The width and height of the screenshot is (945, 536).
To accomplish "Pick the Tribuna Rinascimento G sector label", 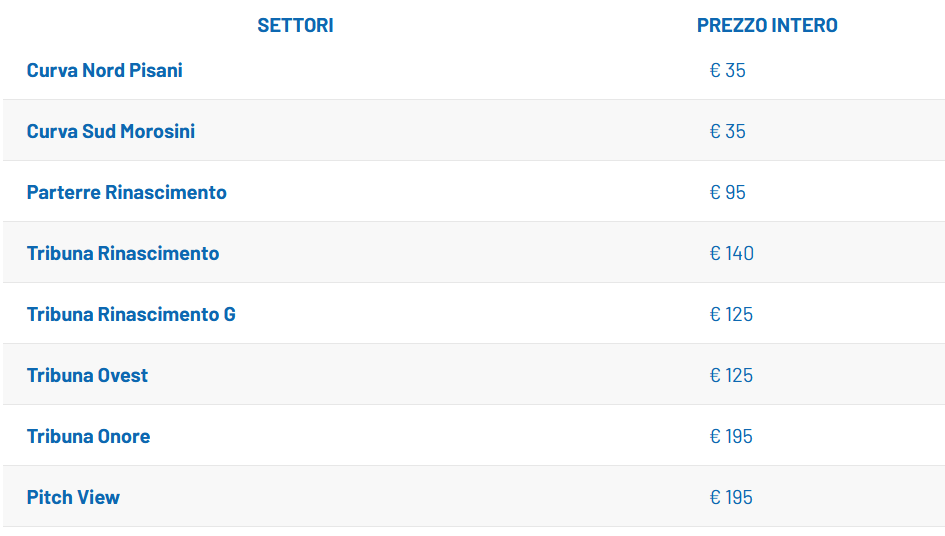I will coord(131,315).
